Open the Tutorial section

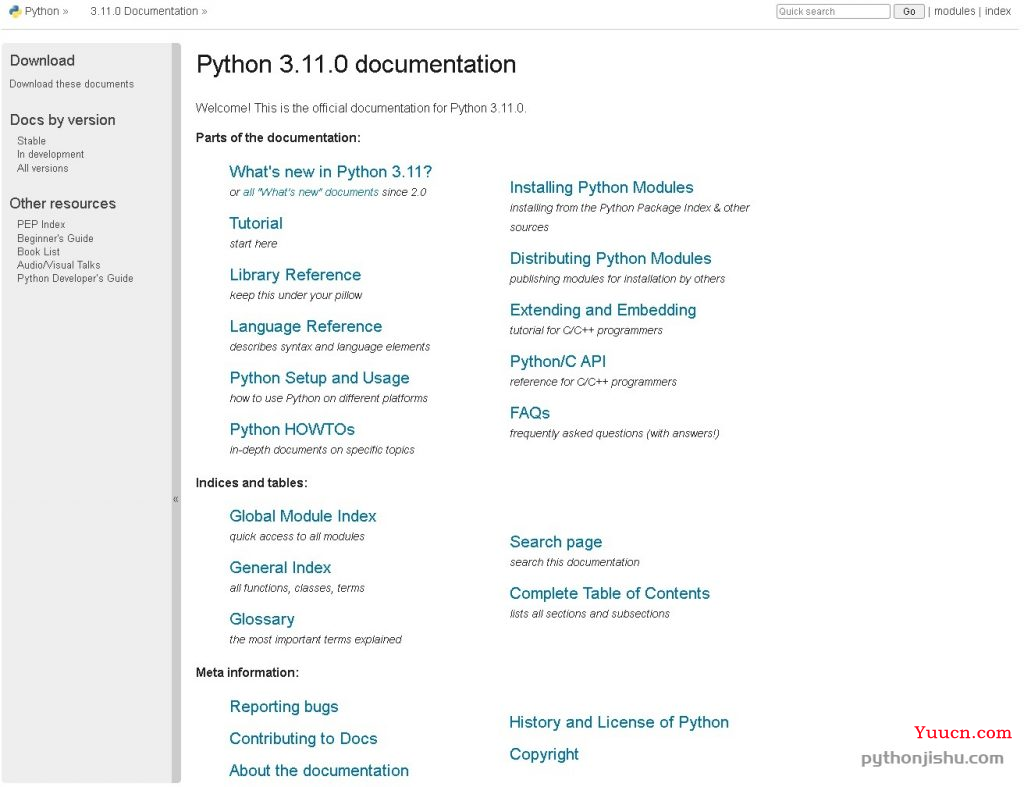tap(256, 223)
